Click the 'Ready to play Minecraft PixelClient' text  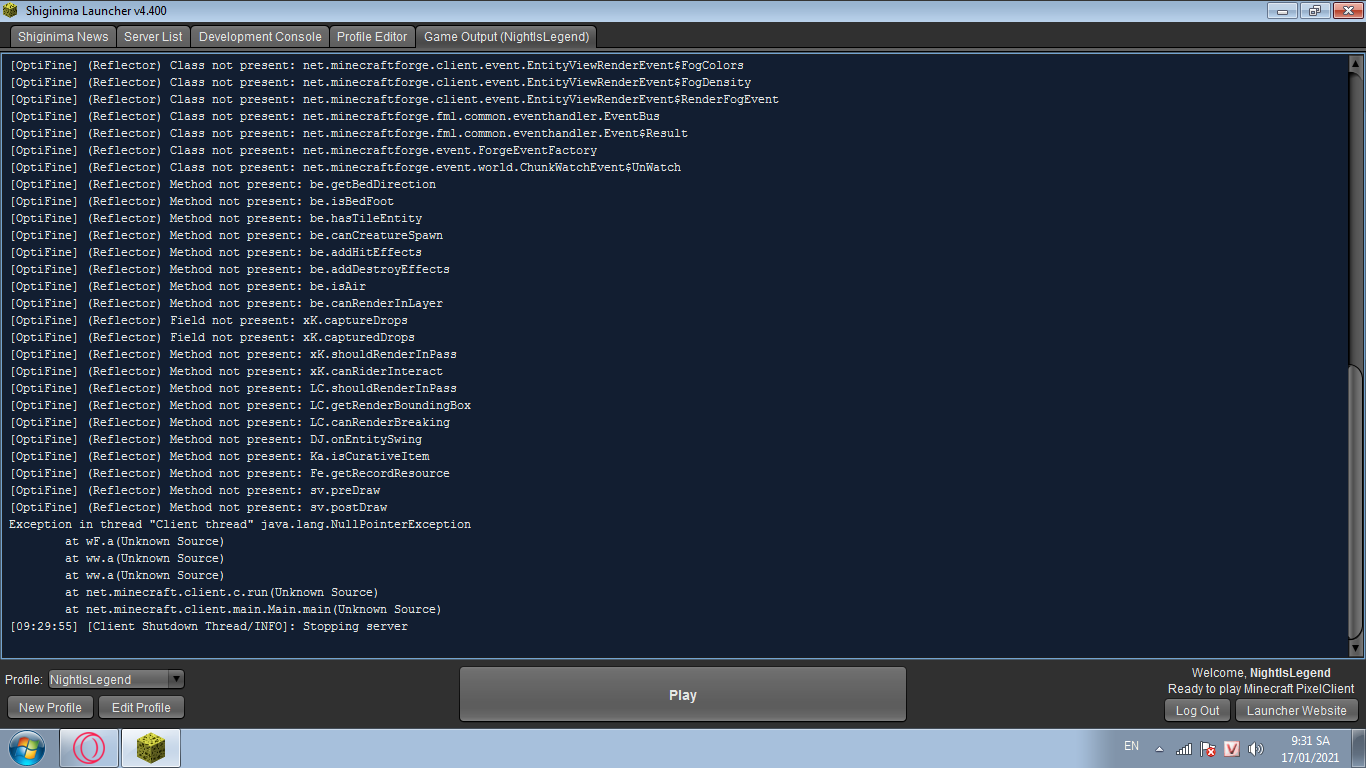[x=1261, y=689]
